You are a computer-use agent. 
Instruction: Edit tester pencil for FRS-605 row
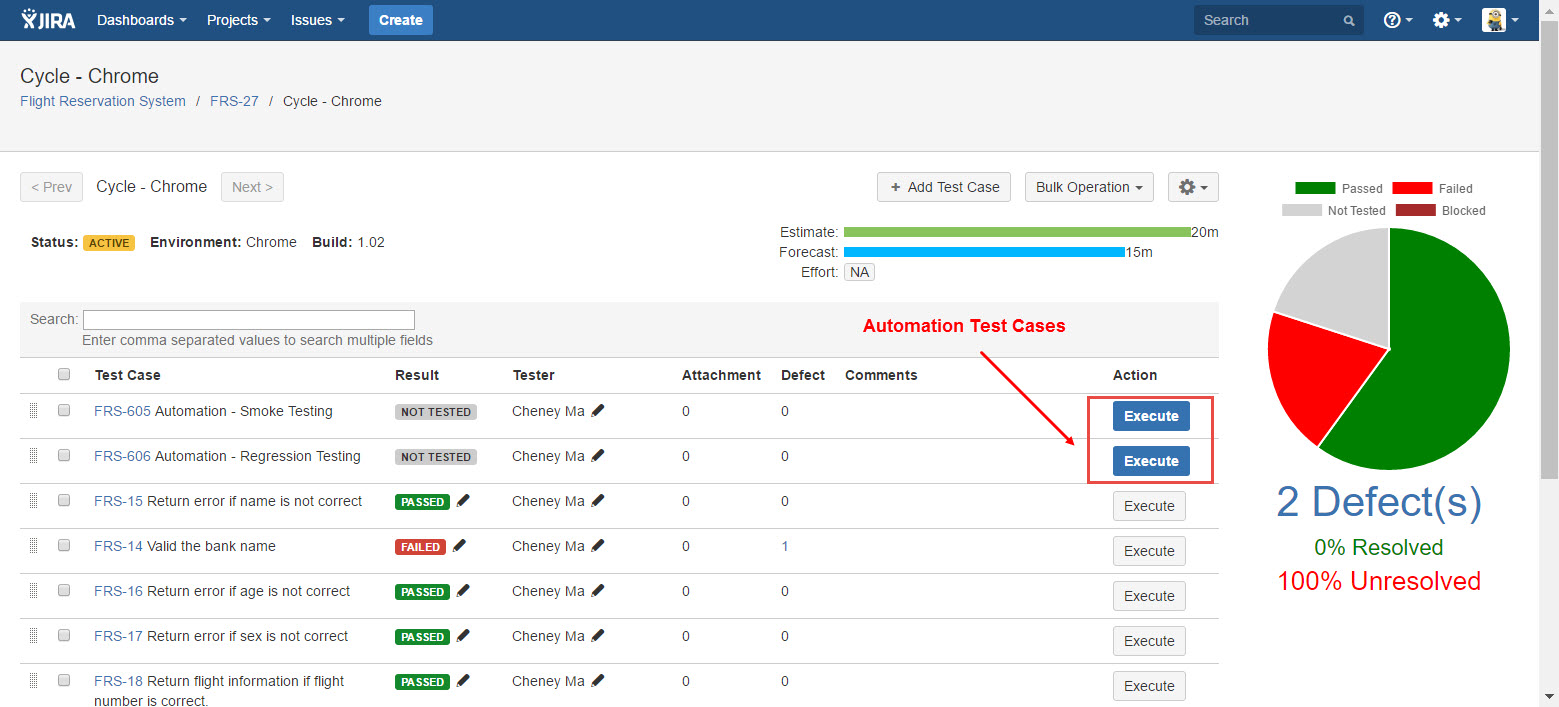598,411
